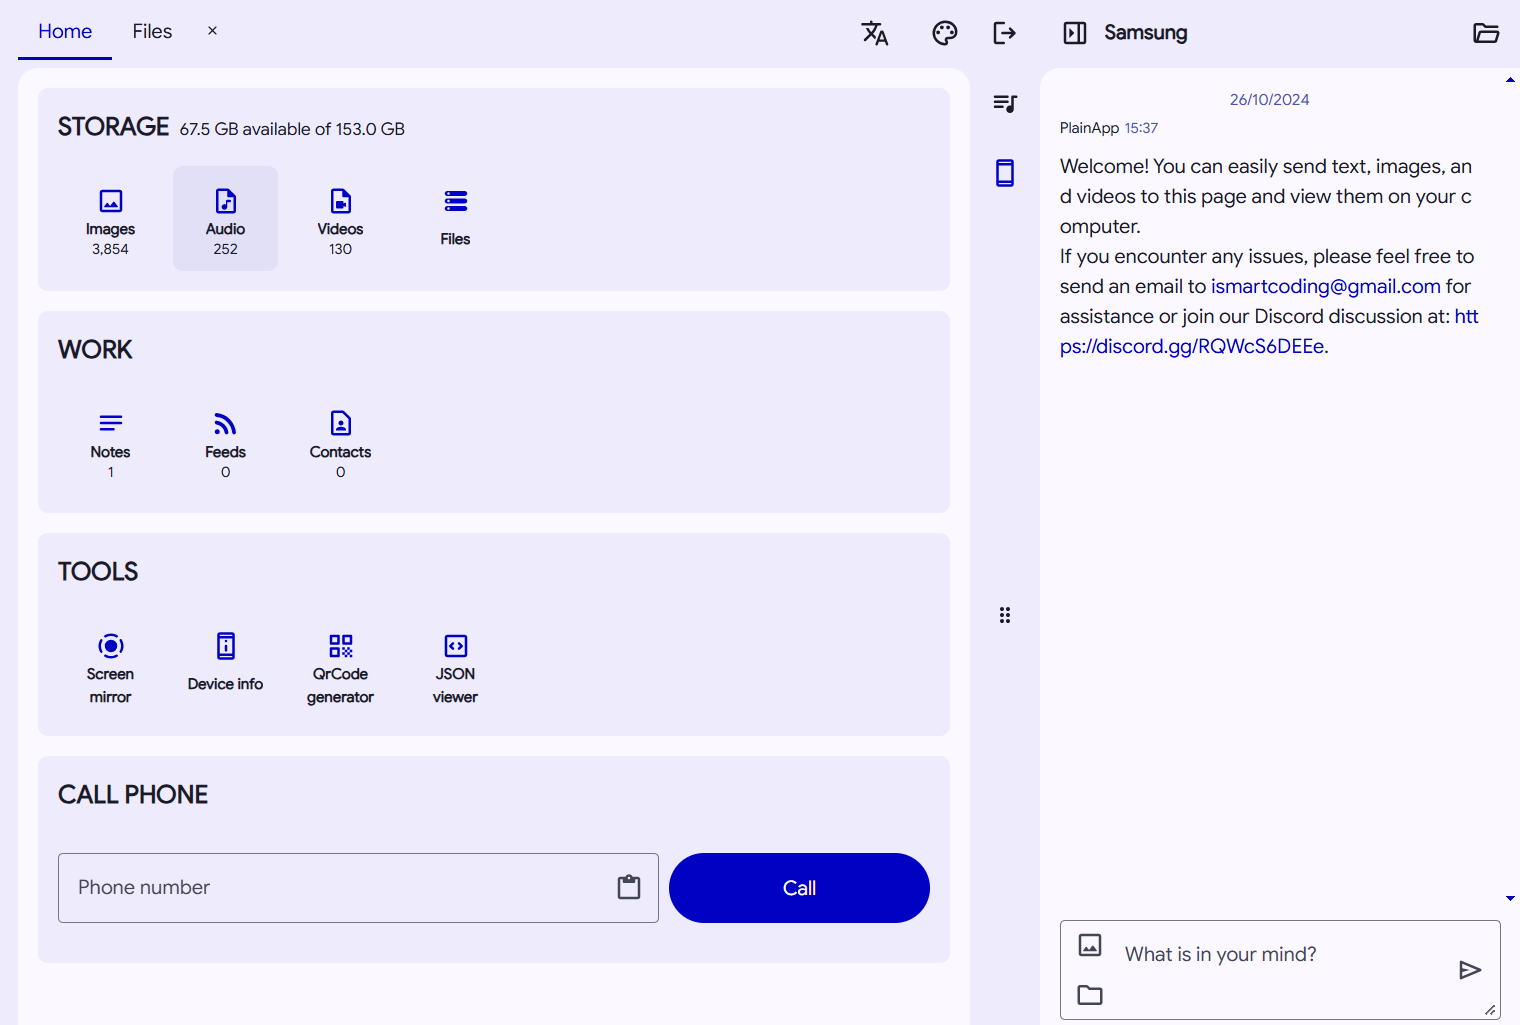1520x1025 pixels.
Task: Focus the Phone number input field
Action: [x=358, y=888]
